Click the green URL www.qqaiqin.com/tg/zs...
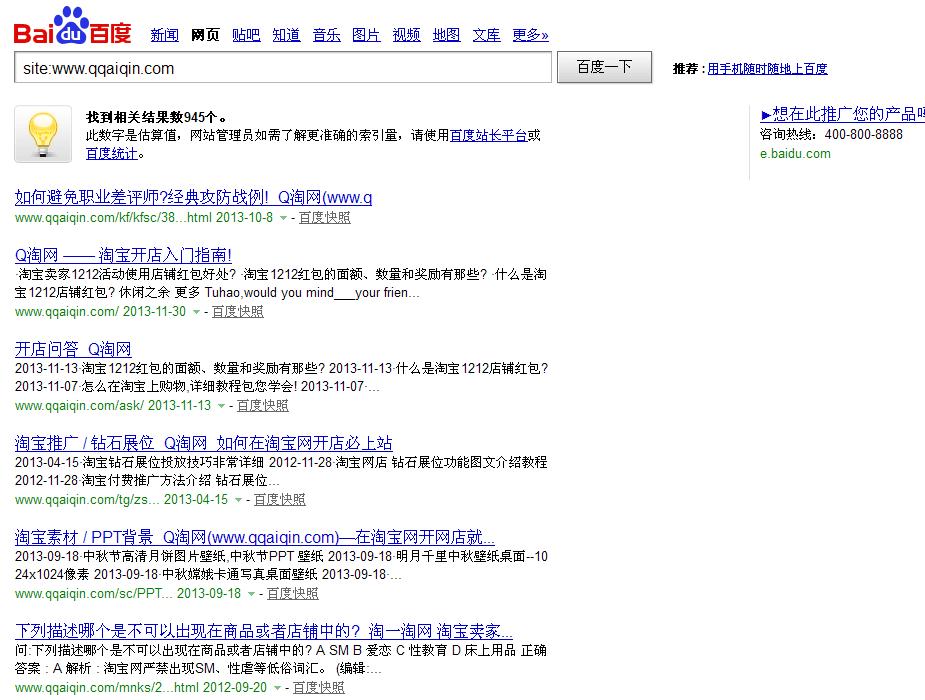Viewport: 925px width, 700px height. tap(87, 499)
